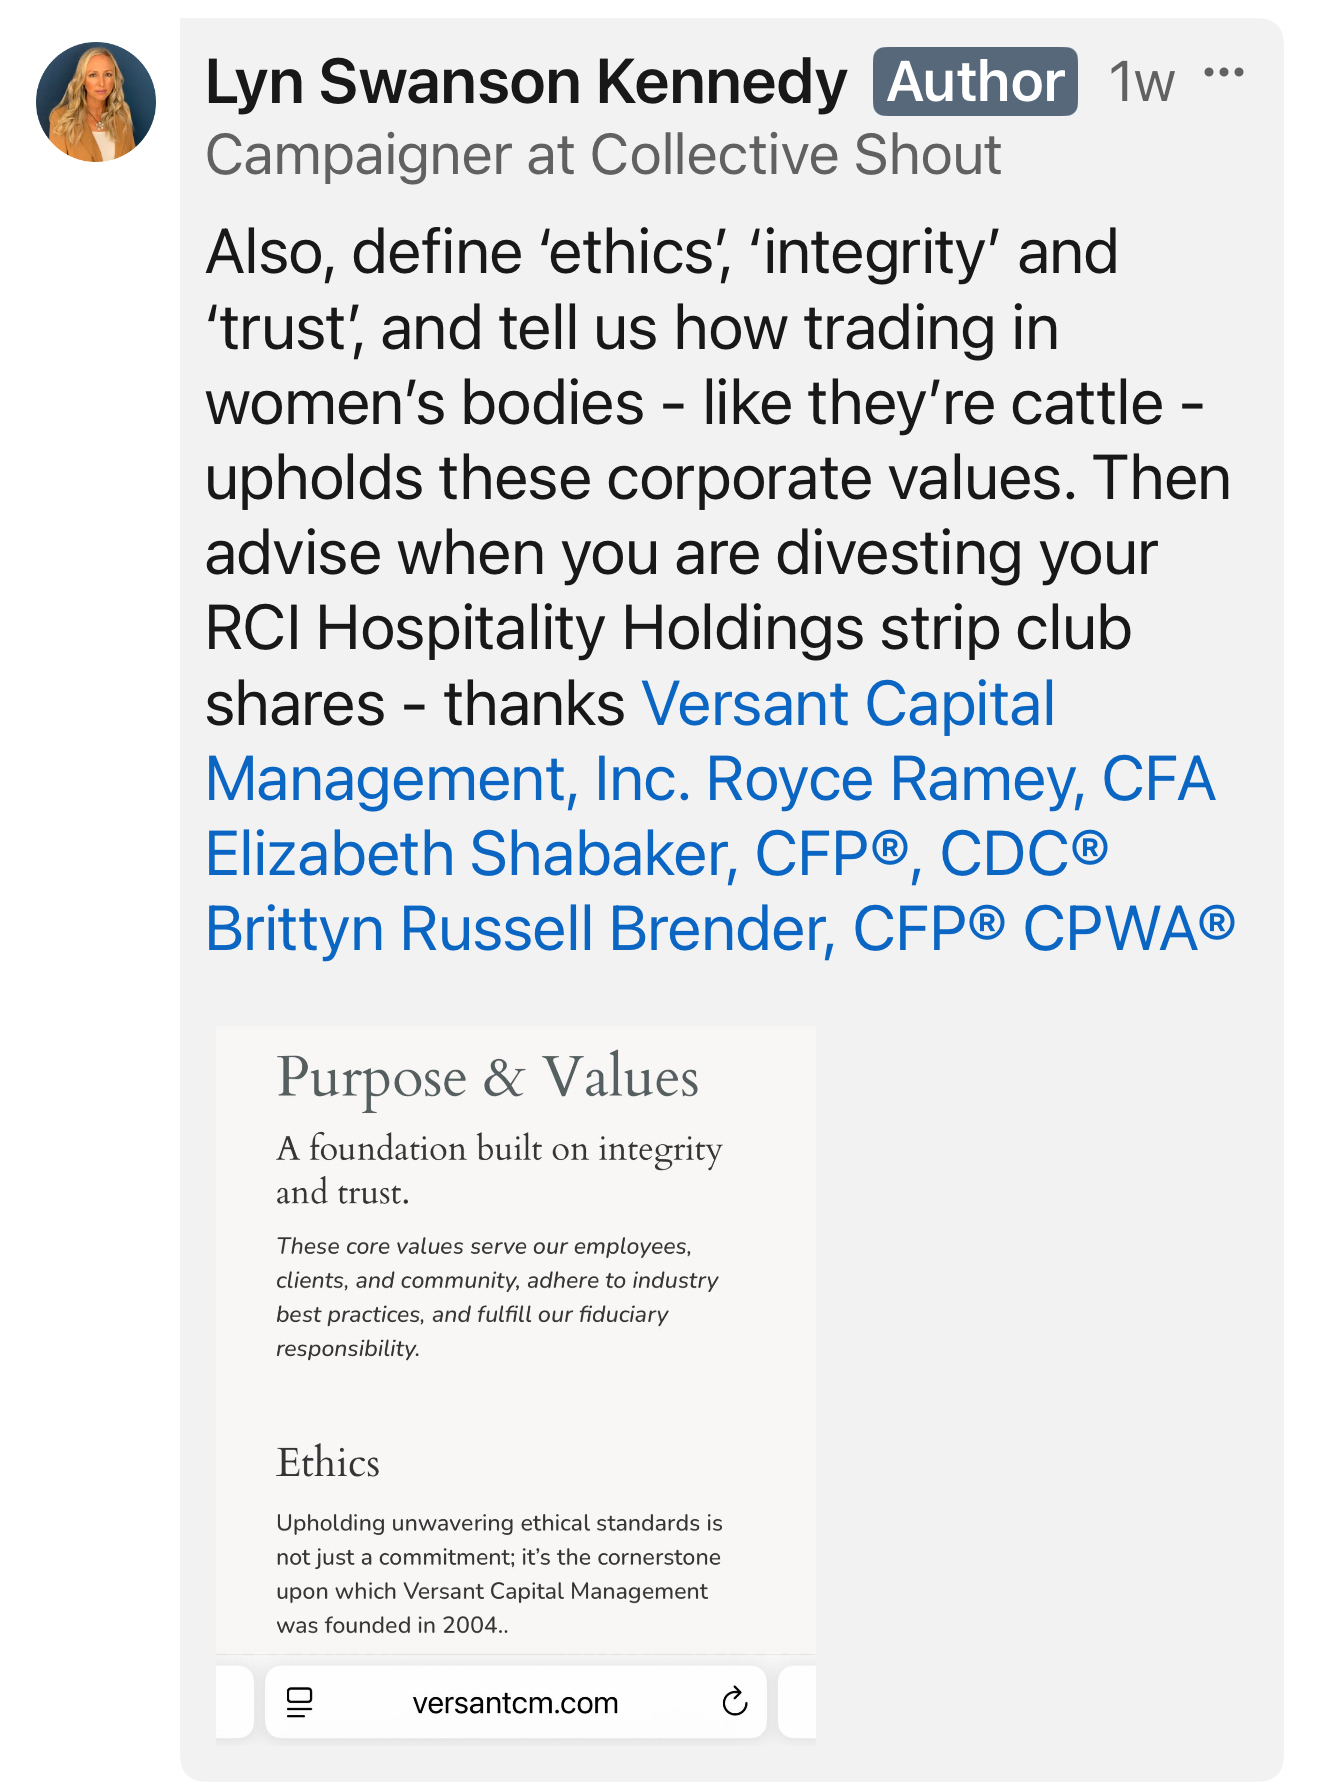This screenshot has width=1320, height=1790.
Task: Tap the page settings icon in address bar
Action: point(299,1702)
